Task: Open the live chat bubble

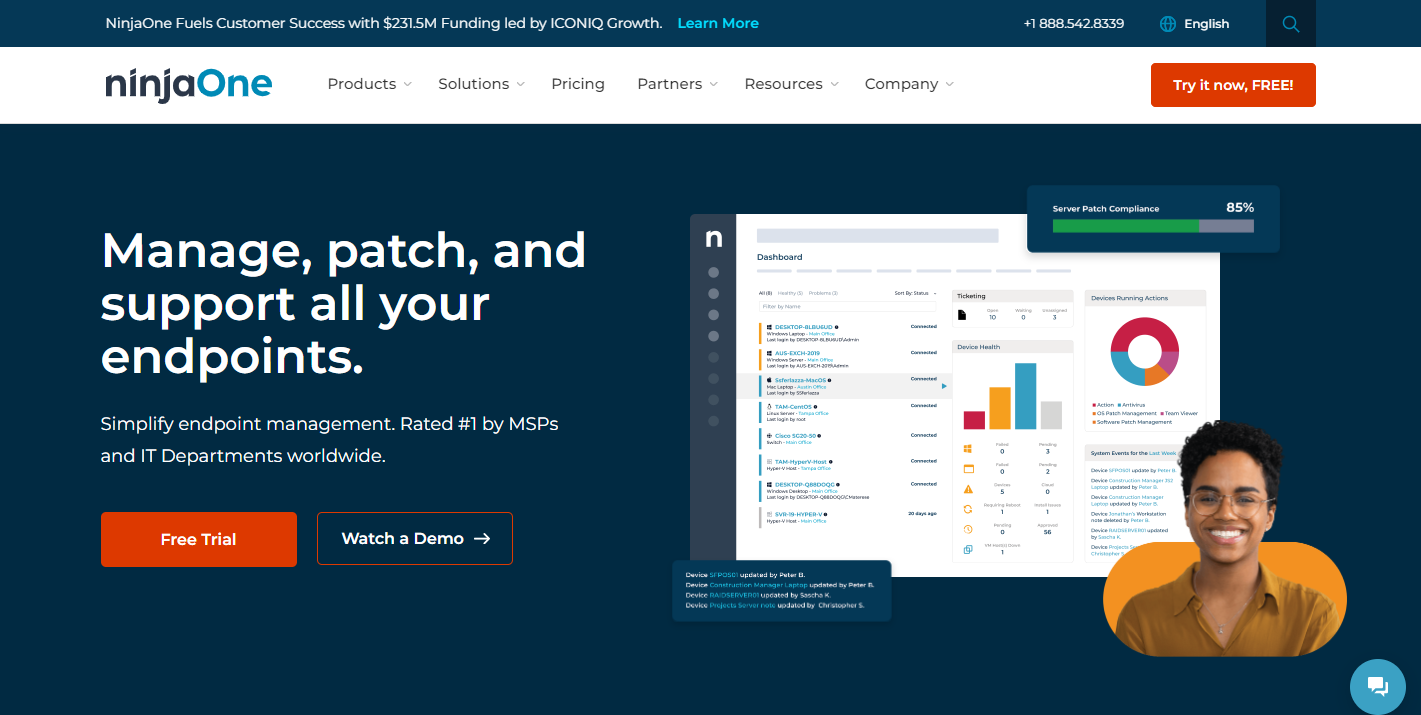Action: pos(1378,686)
